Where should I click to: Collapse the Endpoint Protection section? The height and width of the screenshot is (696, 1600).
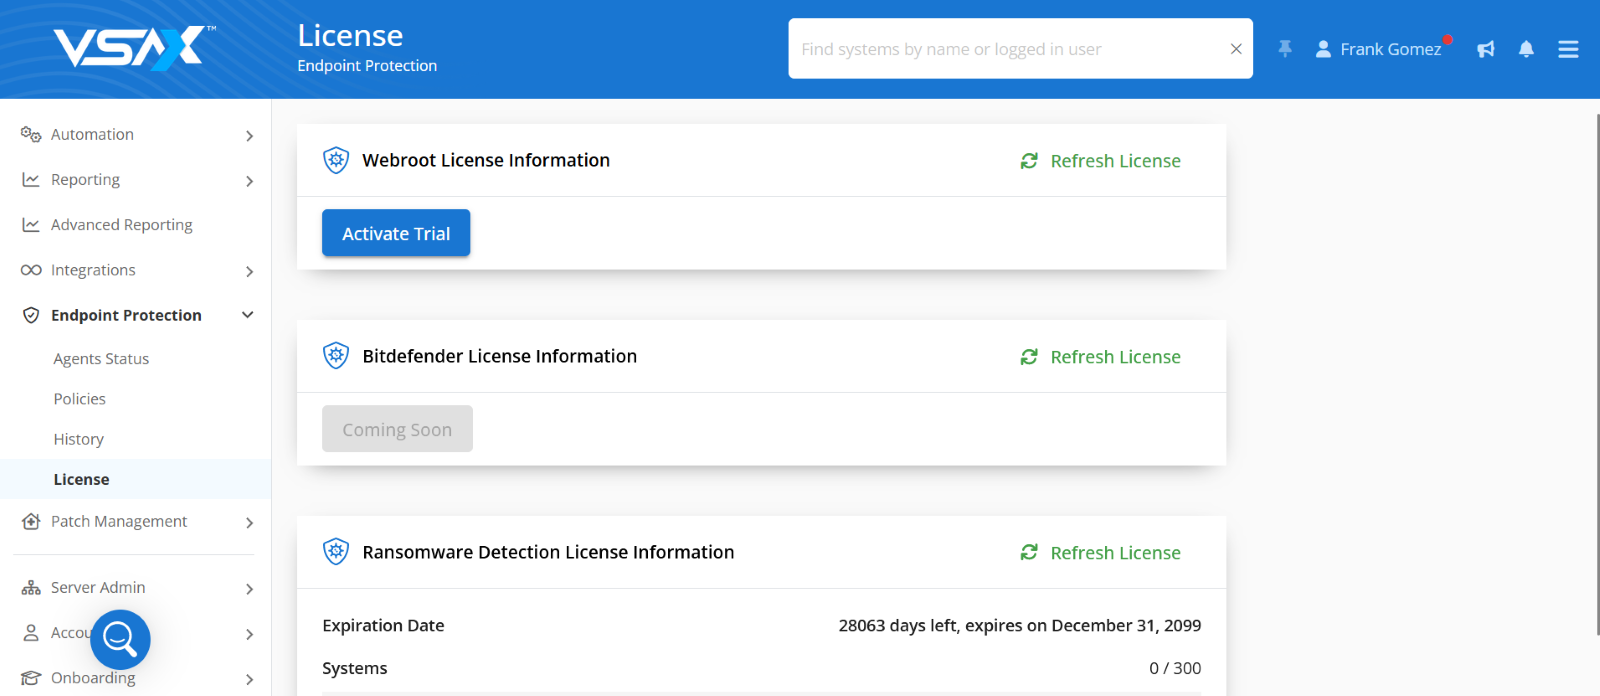[248, 315]
